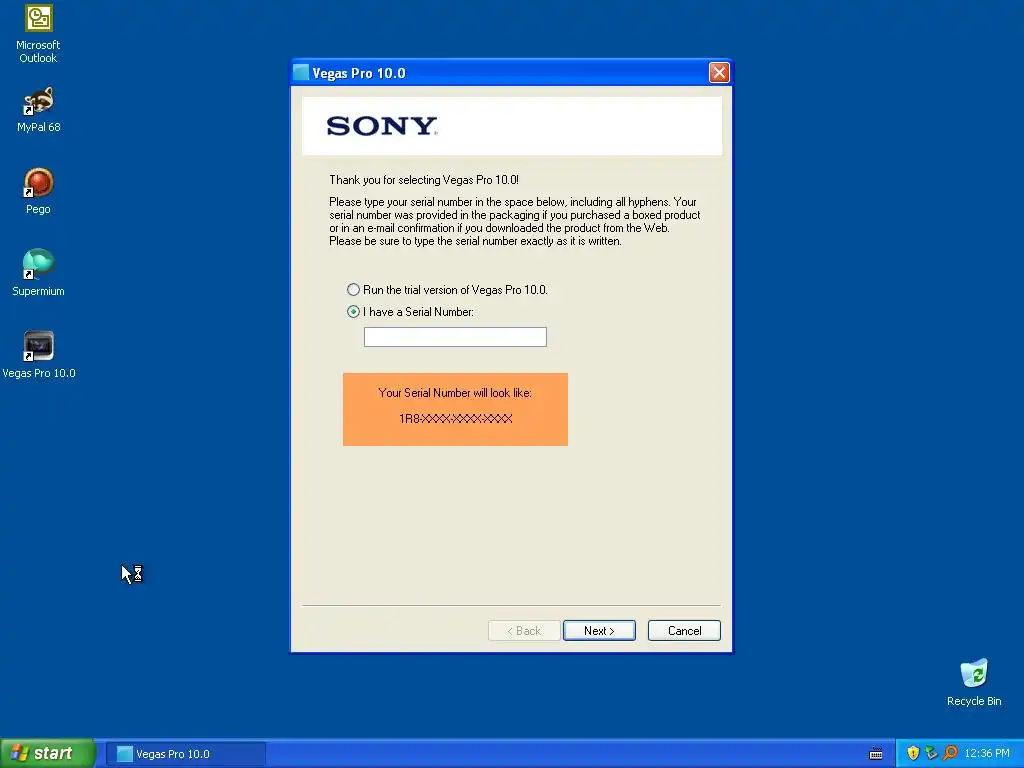This screenshot has width=1024, height=768.
Task: Select the Recycle Bin icon
Action: tap(974, 682)
